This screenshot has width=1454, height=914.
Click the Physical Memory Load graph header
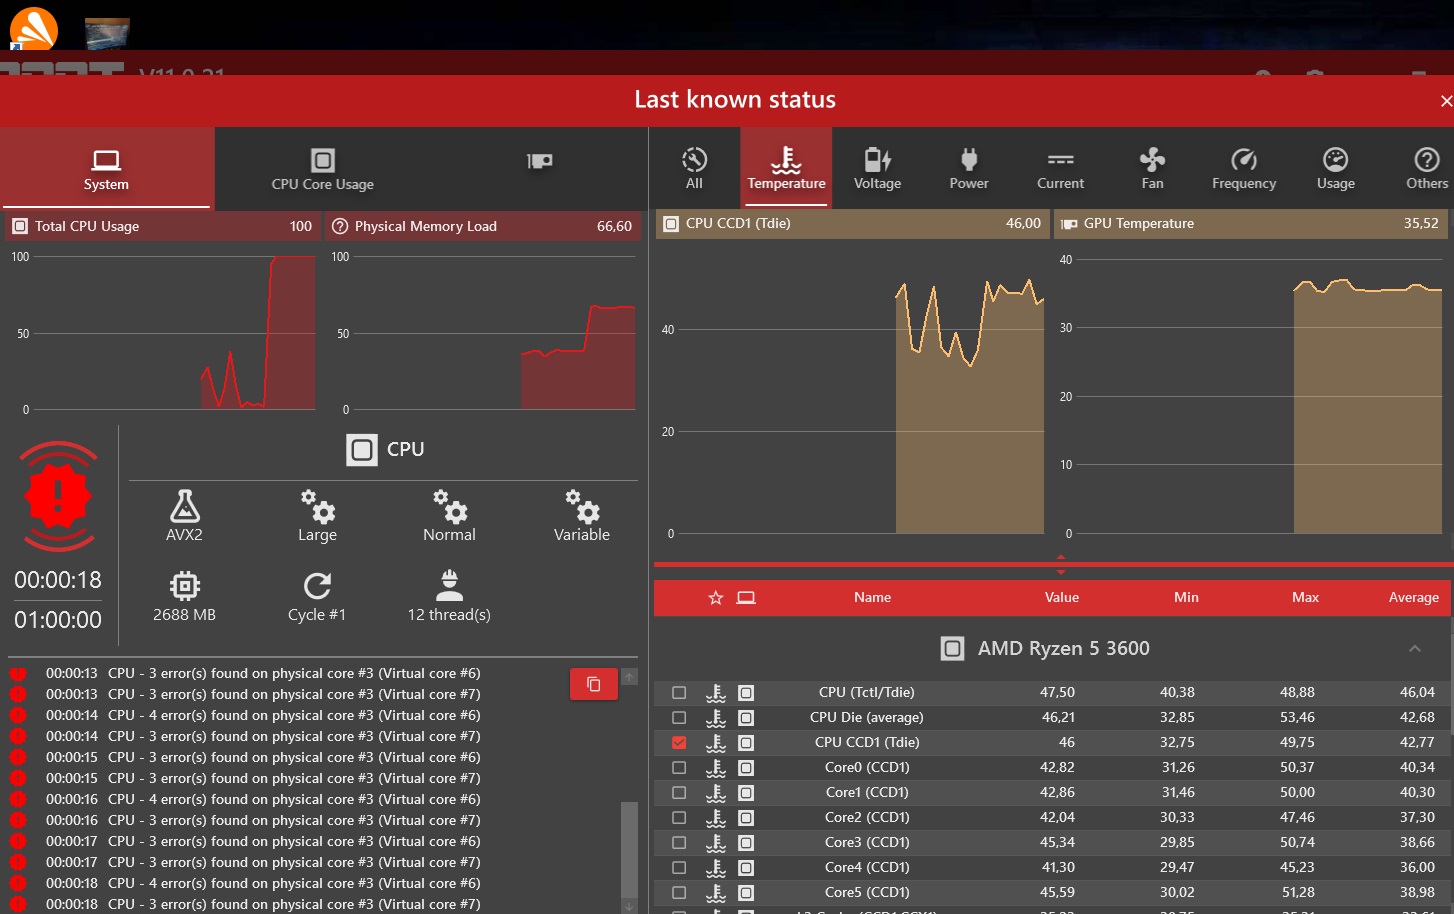point(483,226)
